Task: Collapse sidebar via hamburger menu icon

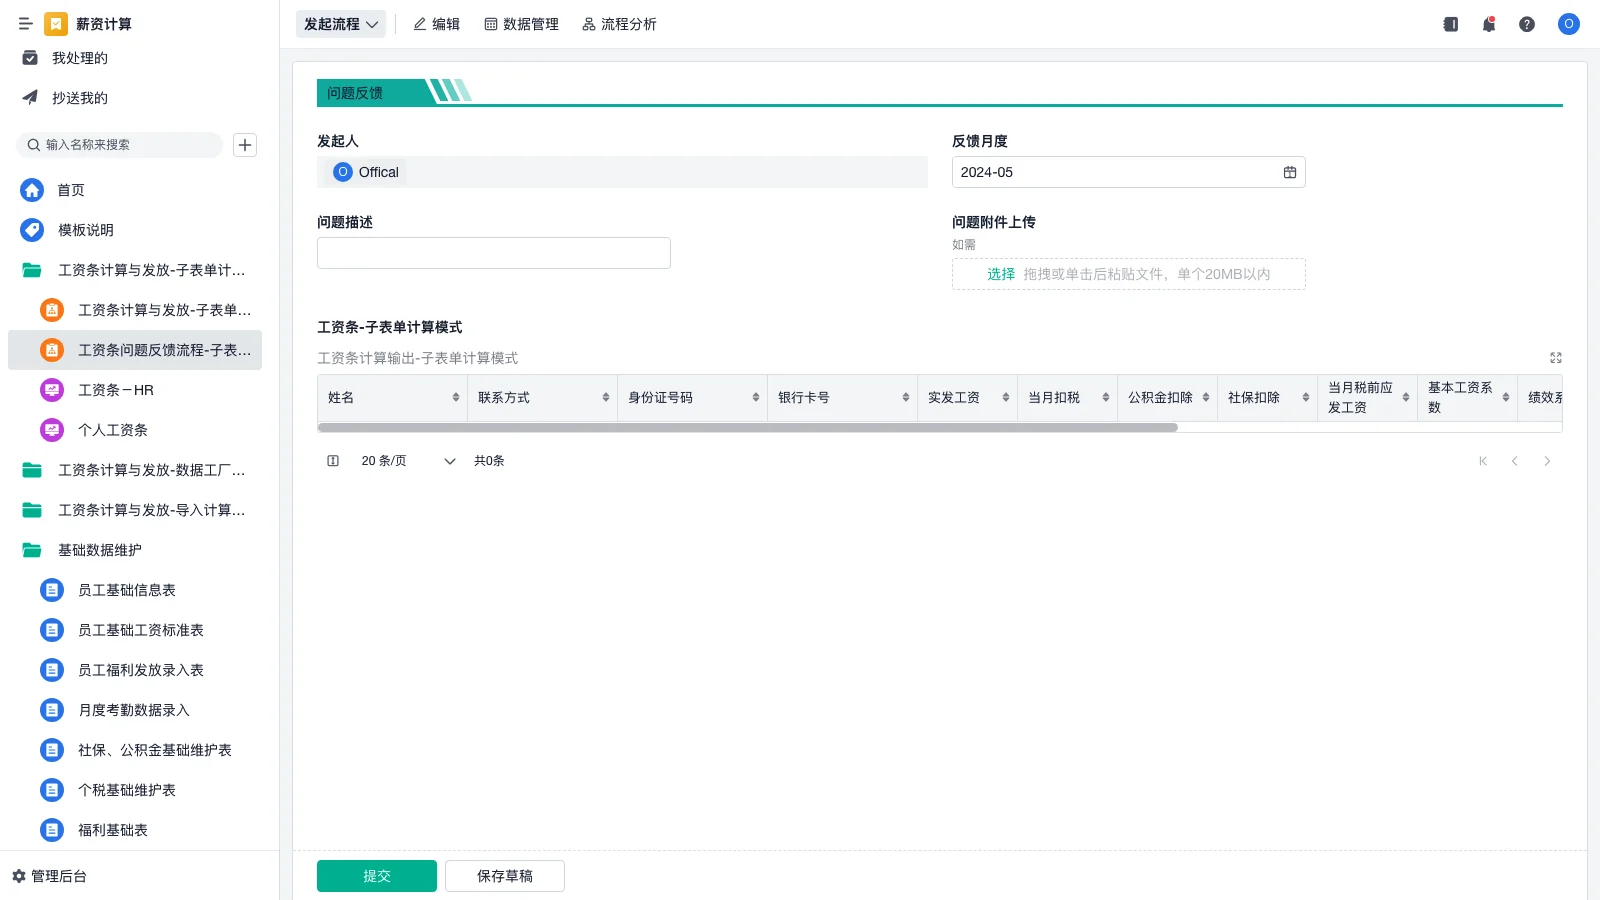Action: click(26, 24)
